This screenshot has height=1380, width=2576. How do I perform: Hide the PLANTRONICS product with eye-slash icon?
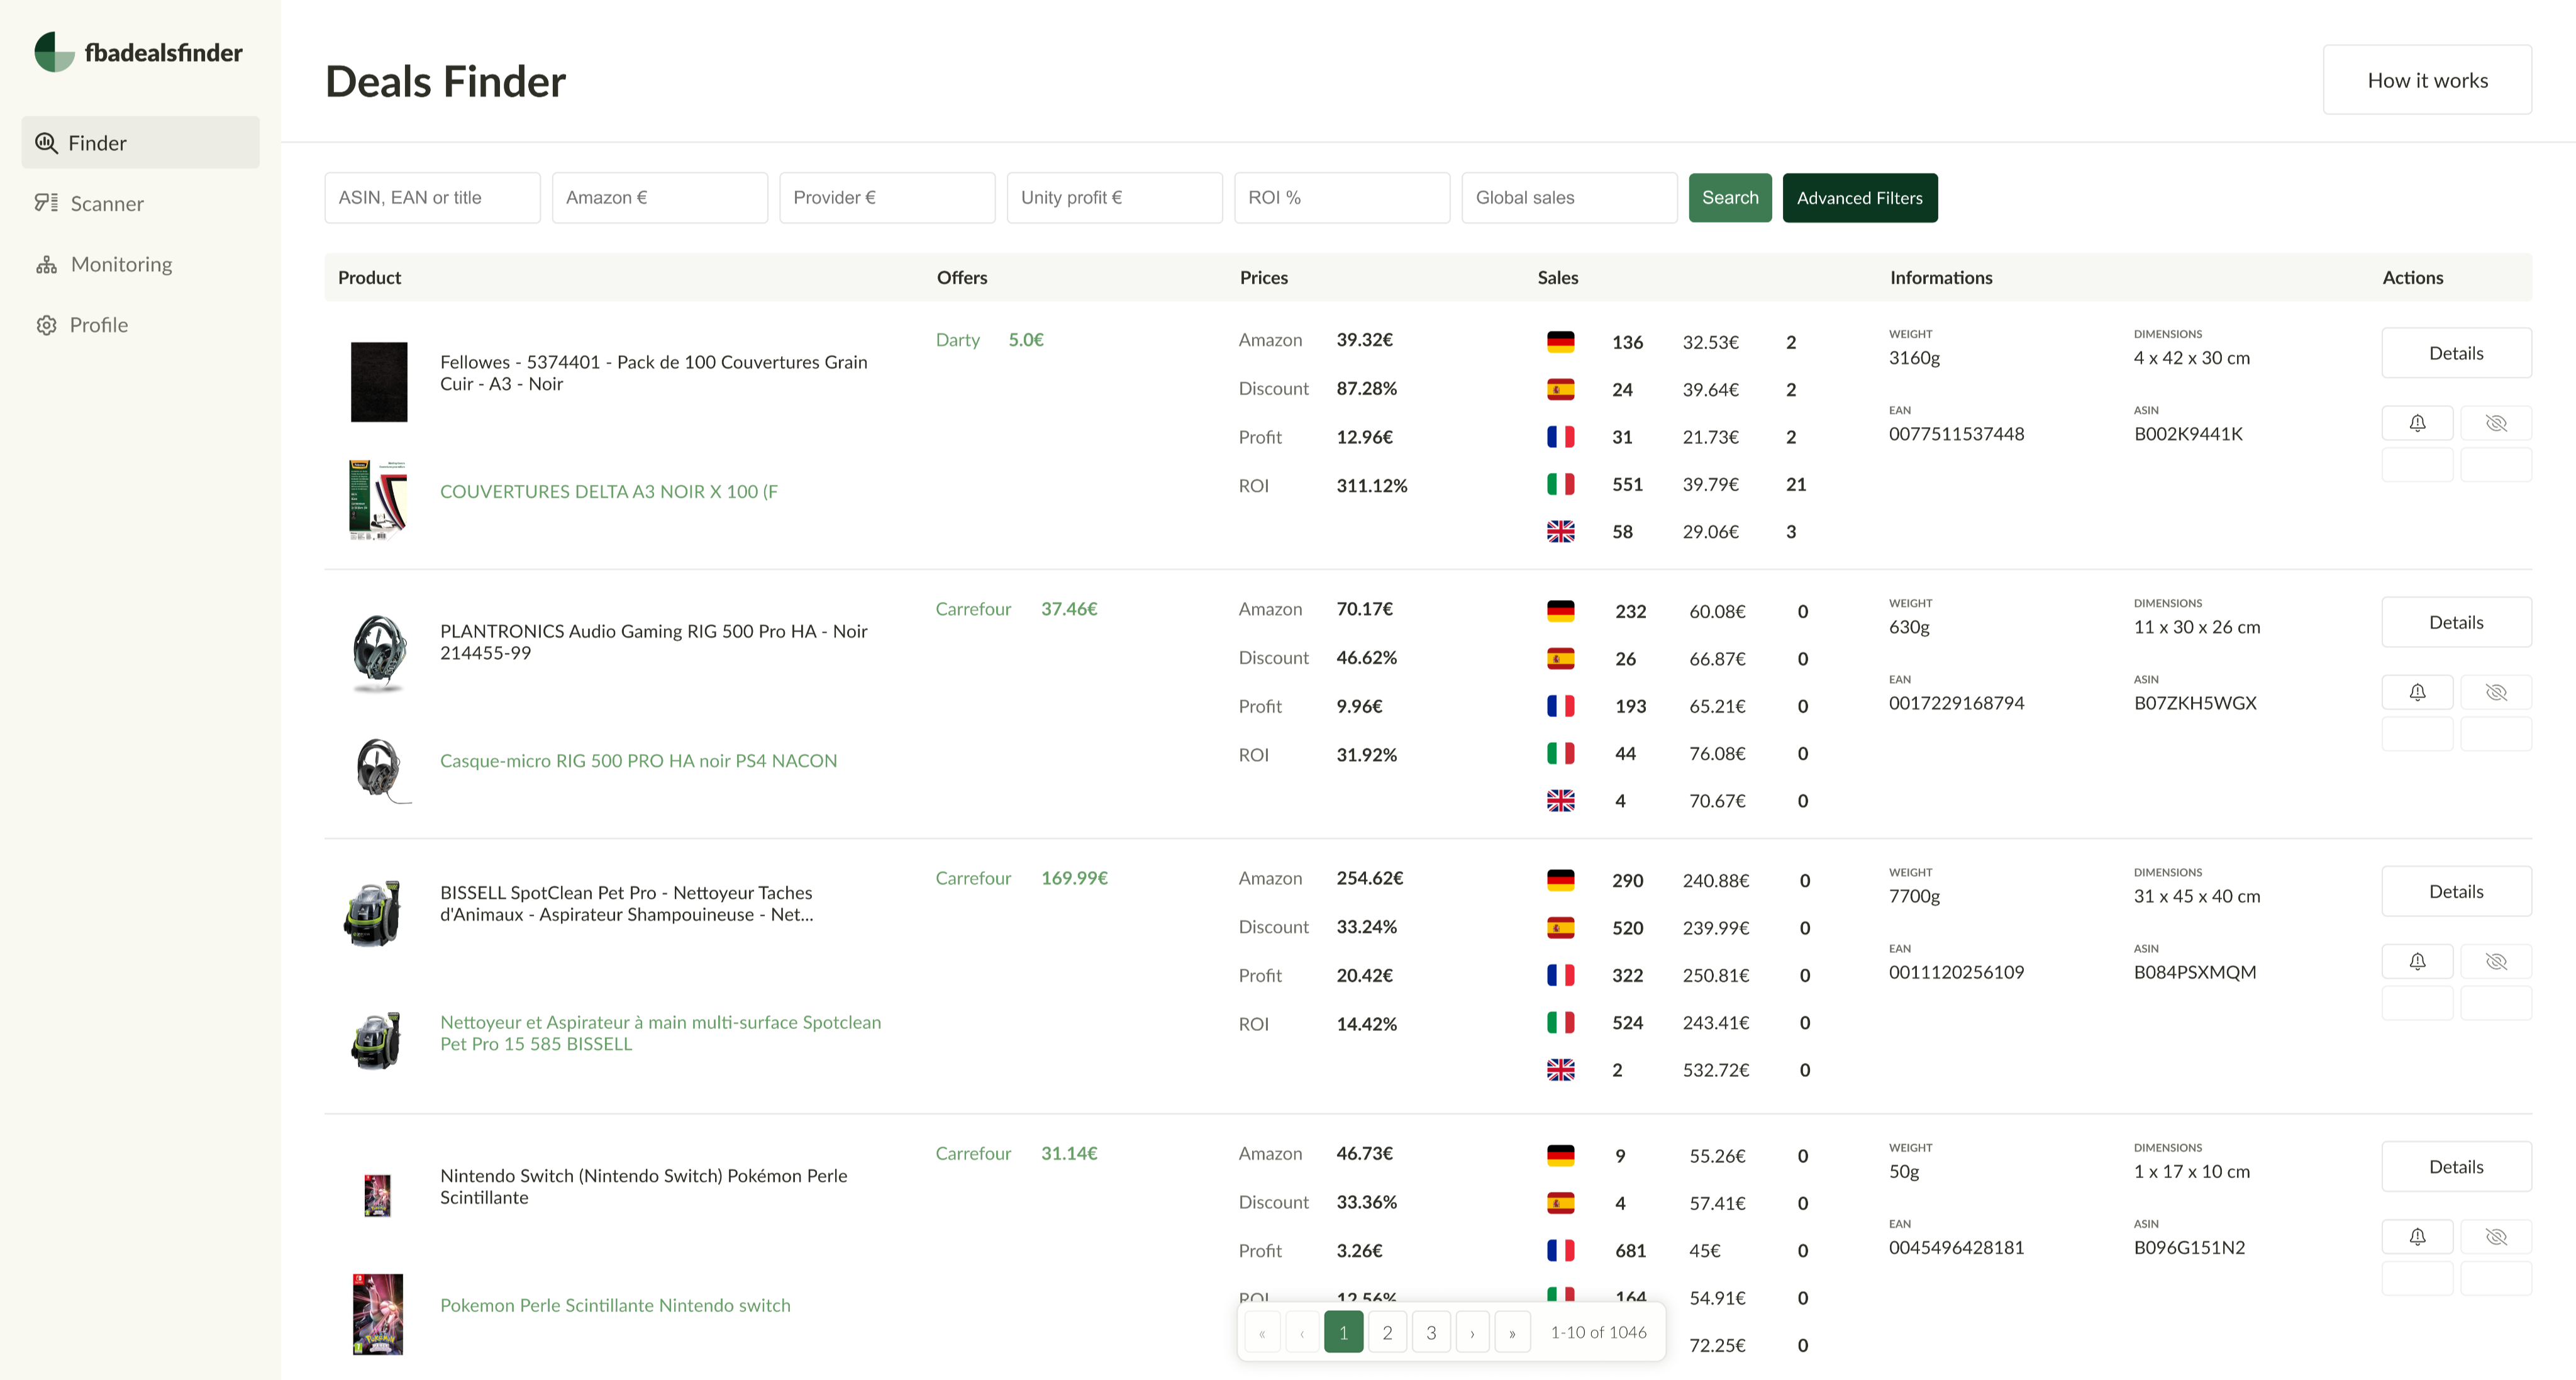(x=2496, y=692)
